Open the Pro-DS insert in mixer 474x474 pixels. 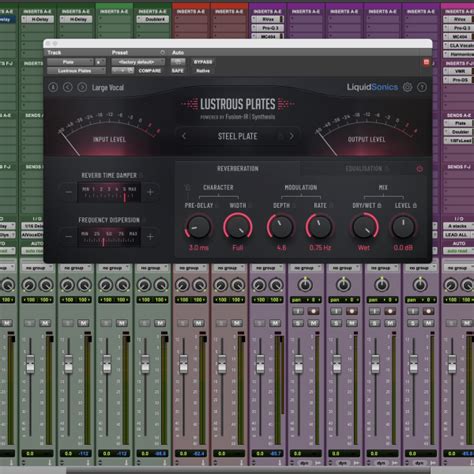[458, 80]
